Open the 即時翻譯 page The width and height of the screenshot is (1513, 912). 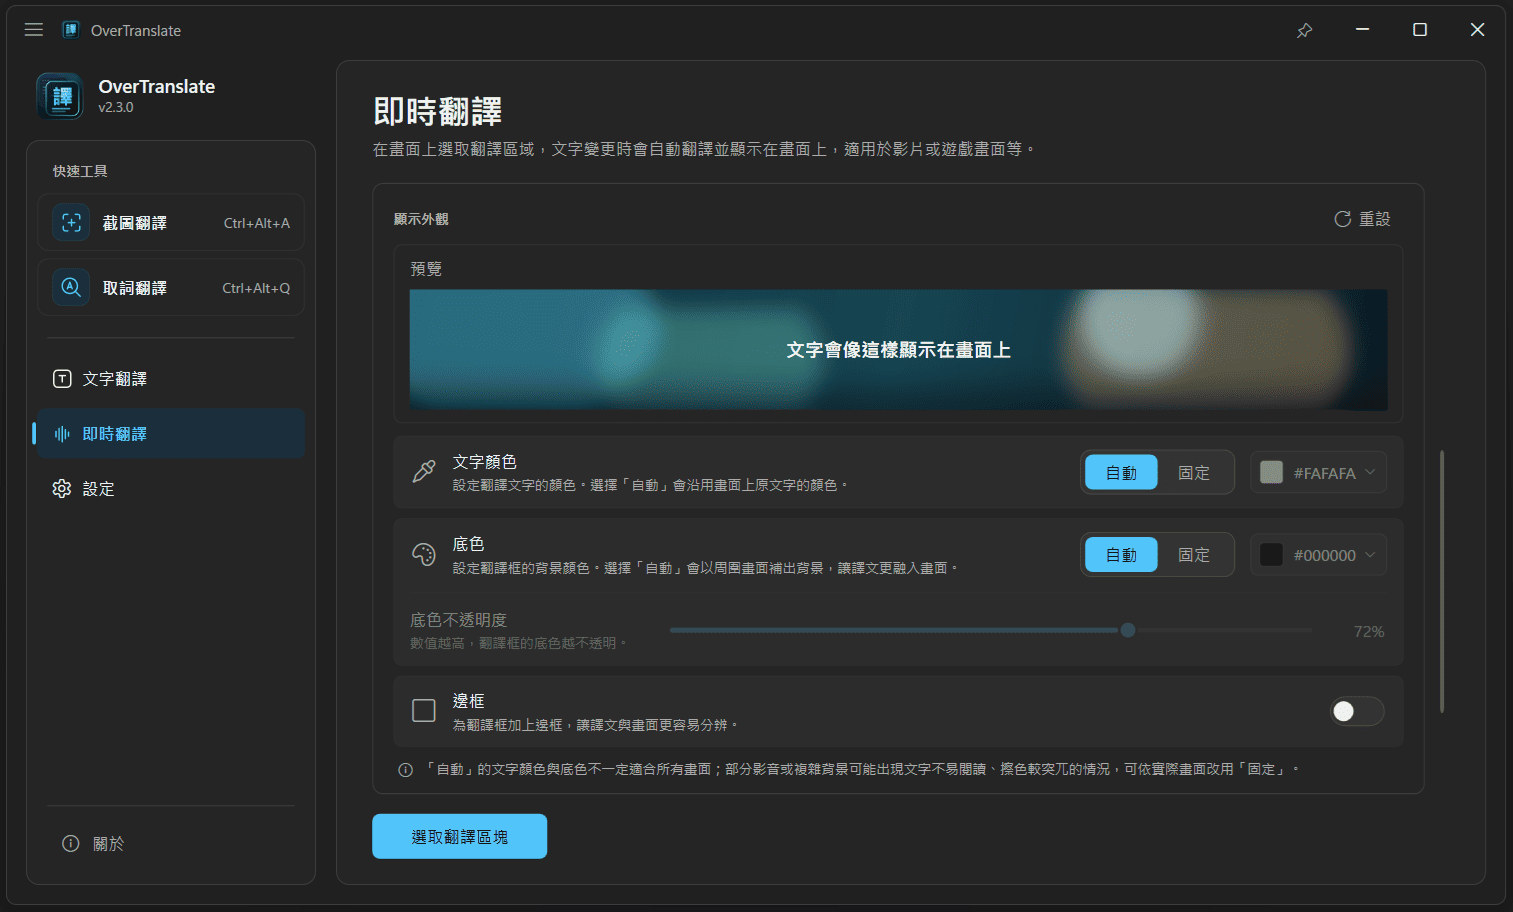pos(171,434)
